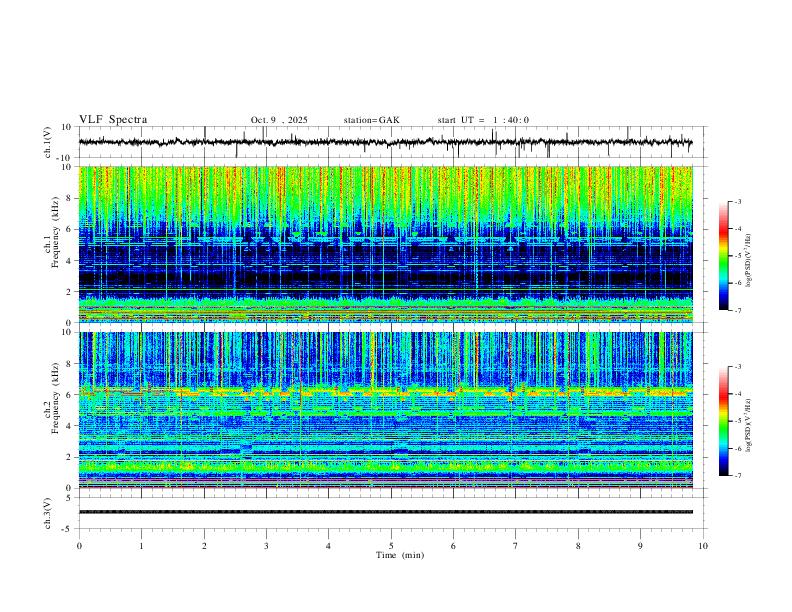792x612 pixels.
Task: Click the '5' tick of ch.3 voltage axis
Action: [x=69, y=498]
